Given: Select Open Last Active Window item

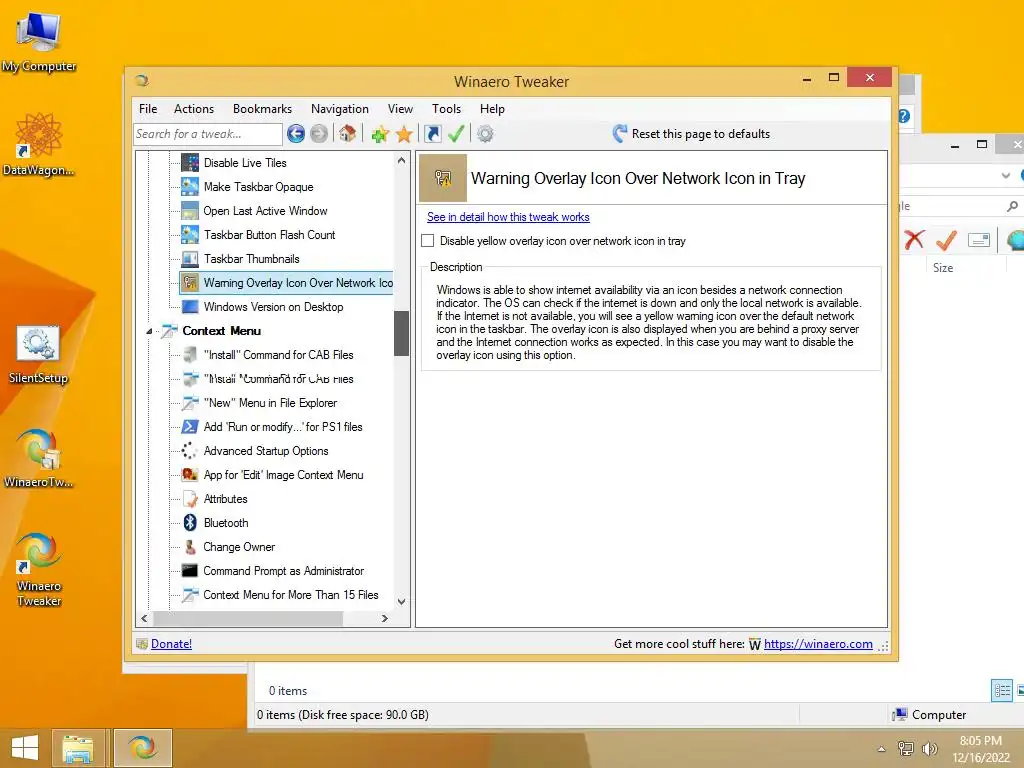Looking at the screenshot, I should point(265,211).
